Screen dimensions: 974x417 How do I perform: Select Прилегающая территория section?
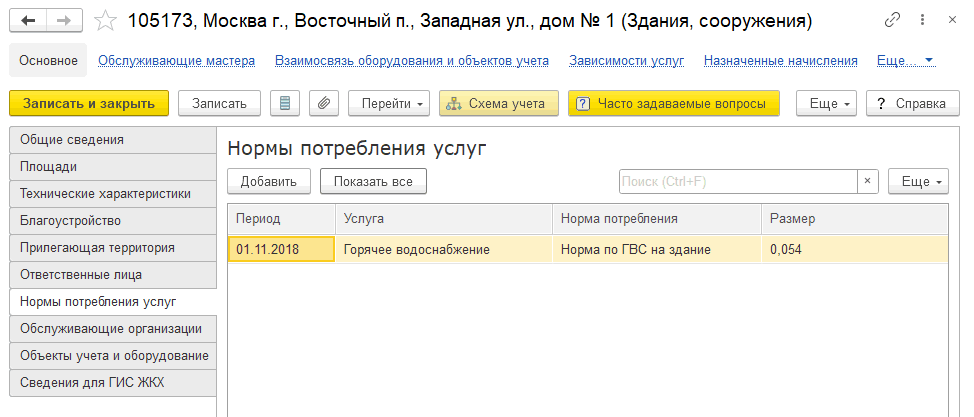[x=113, y=248]
